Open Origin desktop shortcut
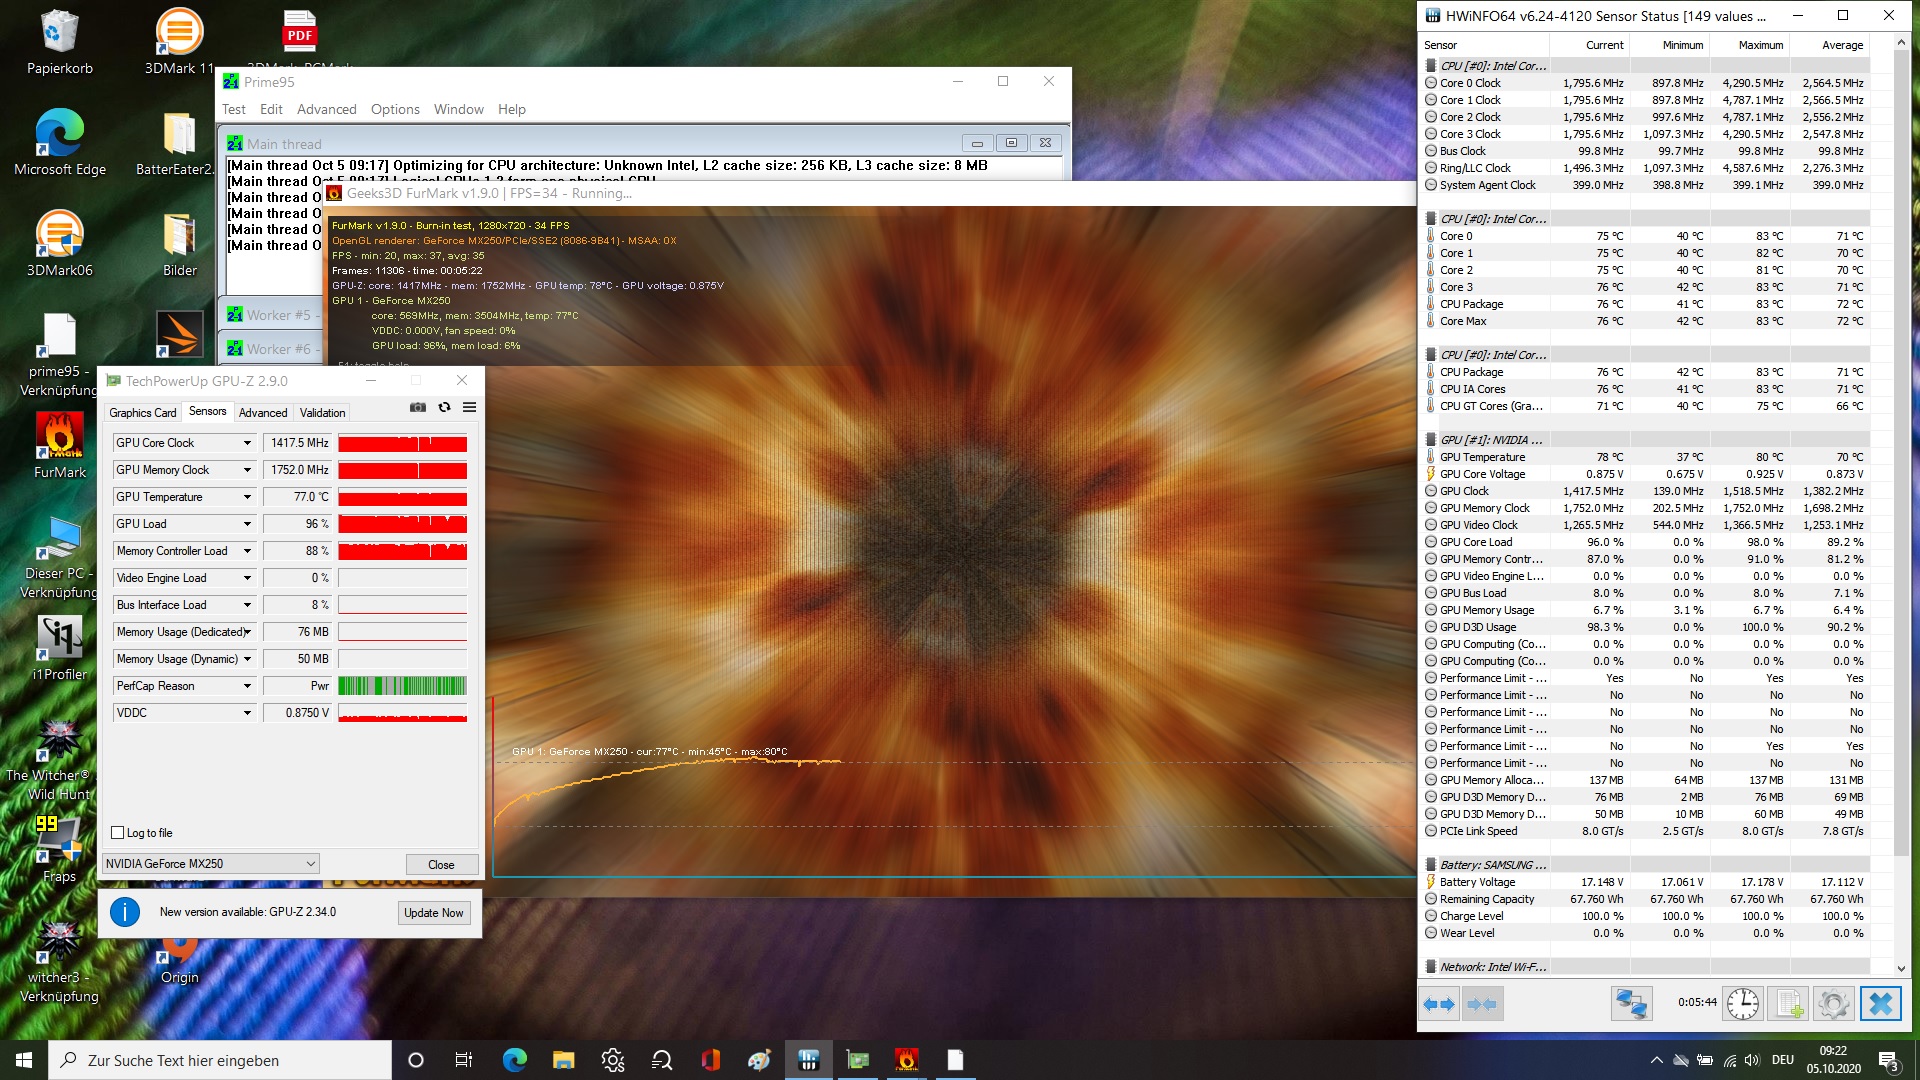The image size is (1920, 1080). pyautogui.click(x=180, y=962)
